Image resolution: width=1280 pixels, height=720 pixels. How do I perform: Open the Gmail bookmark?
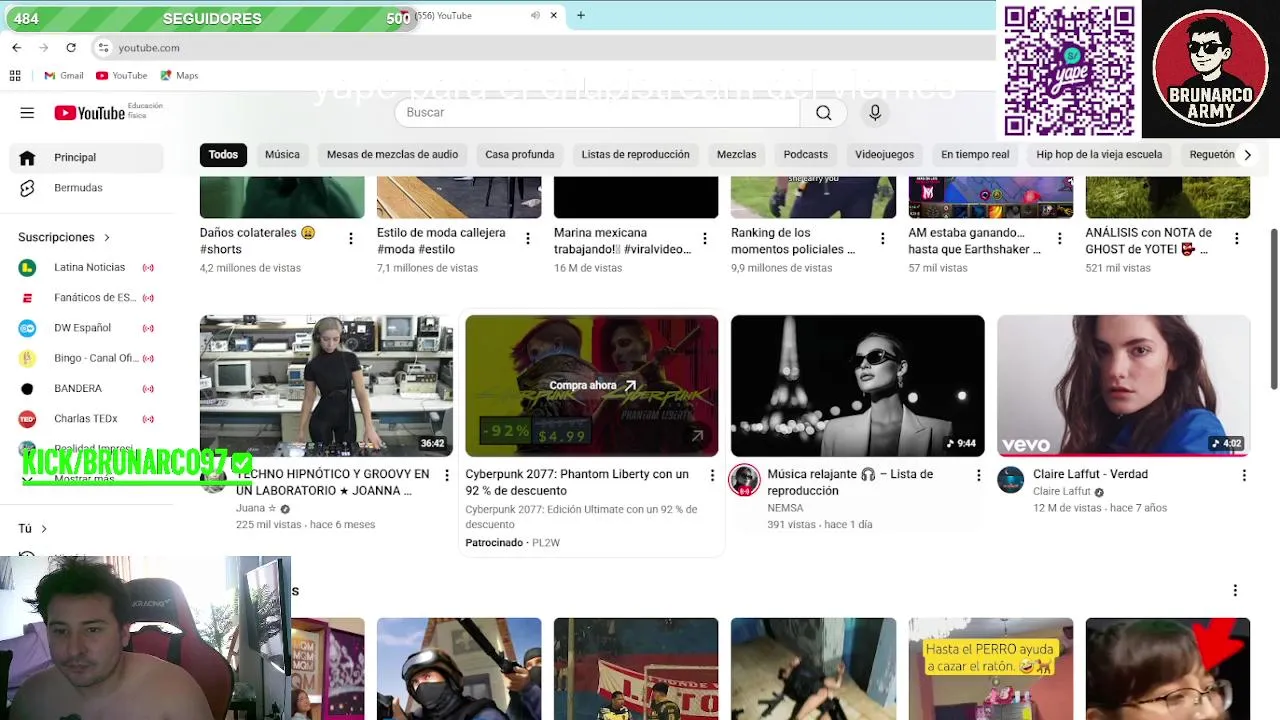(63, 76)
